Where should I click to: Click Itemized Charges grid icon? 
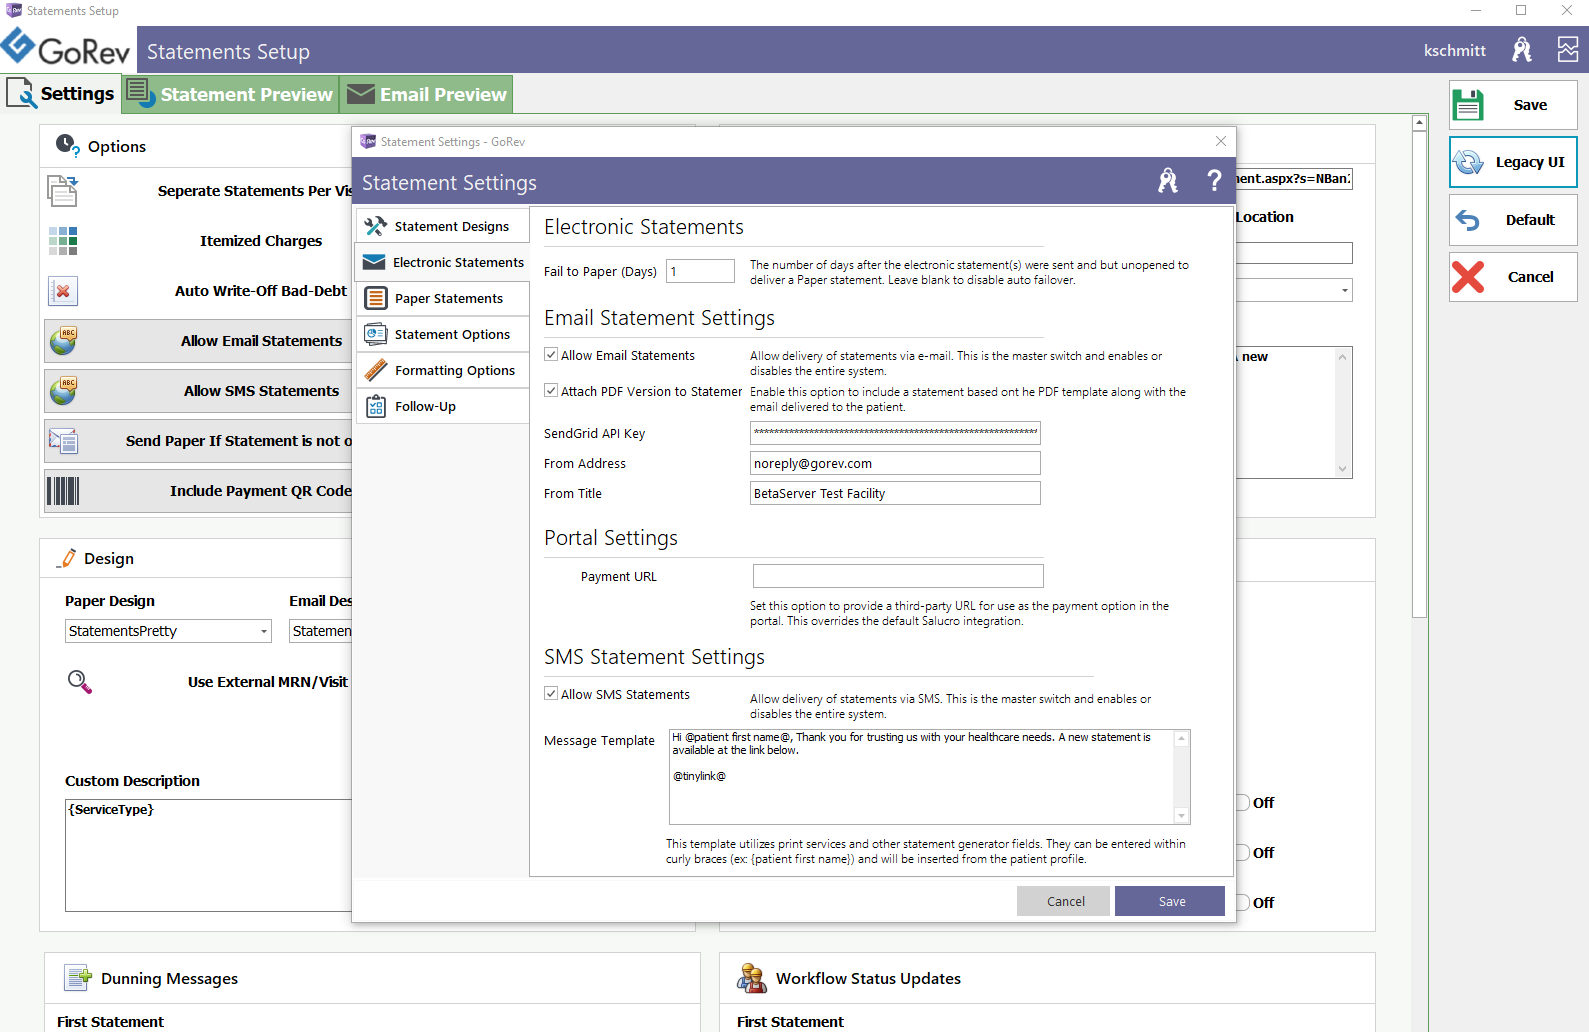(x=63, y=240)
